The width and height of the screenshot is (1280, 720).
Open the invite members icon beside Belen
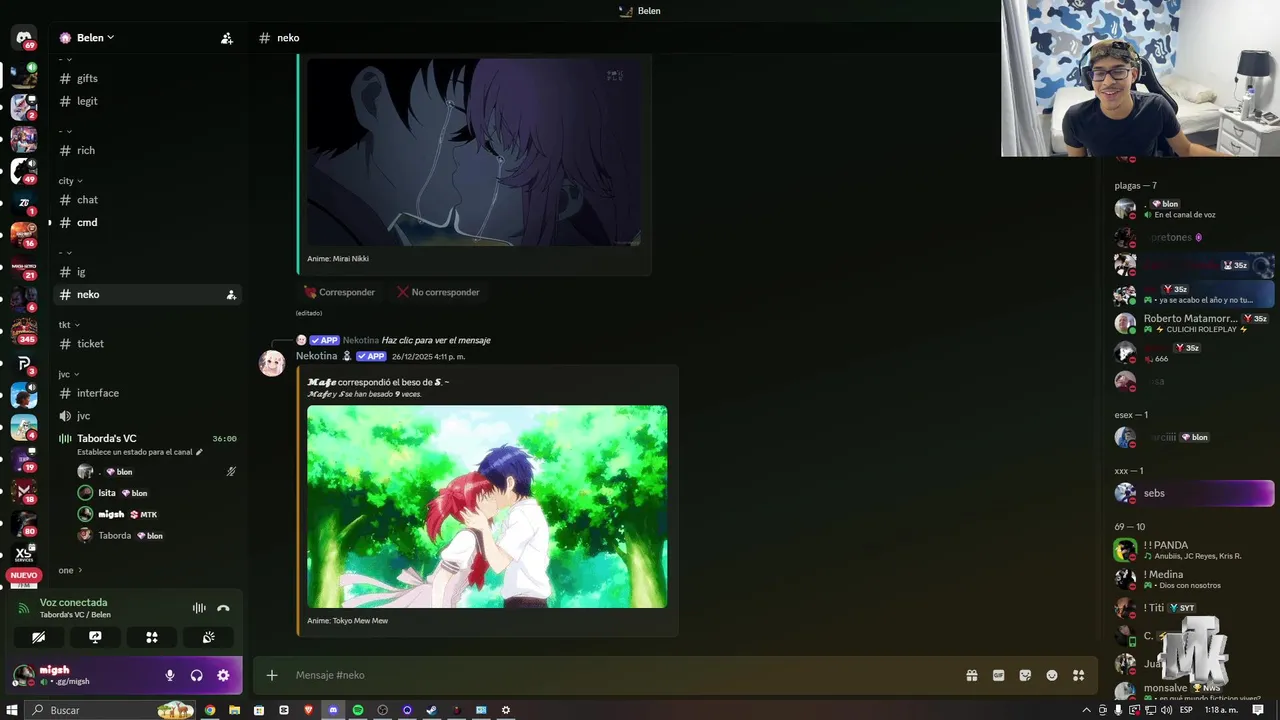tap(227, 38)
